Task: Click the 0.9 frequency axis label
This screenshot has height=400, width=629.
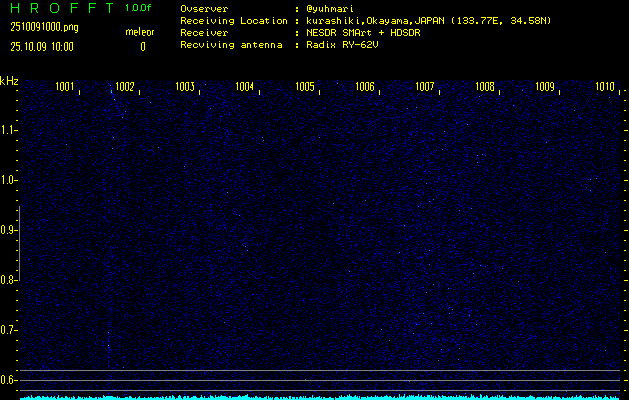Action: (9, 230)
